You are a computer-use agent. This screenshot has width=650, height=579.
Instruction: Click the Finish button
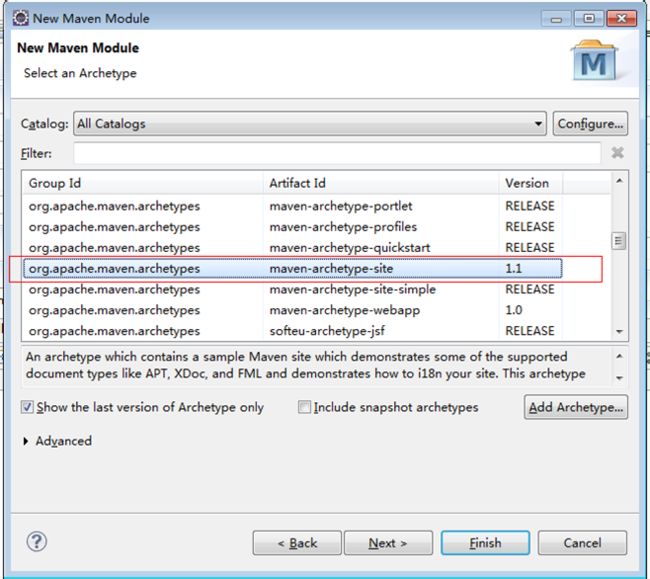click(485, 543)
